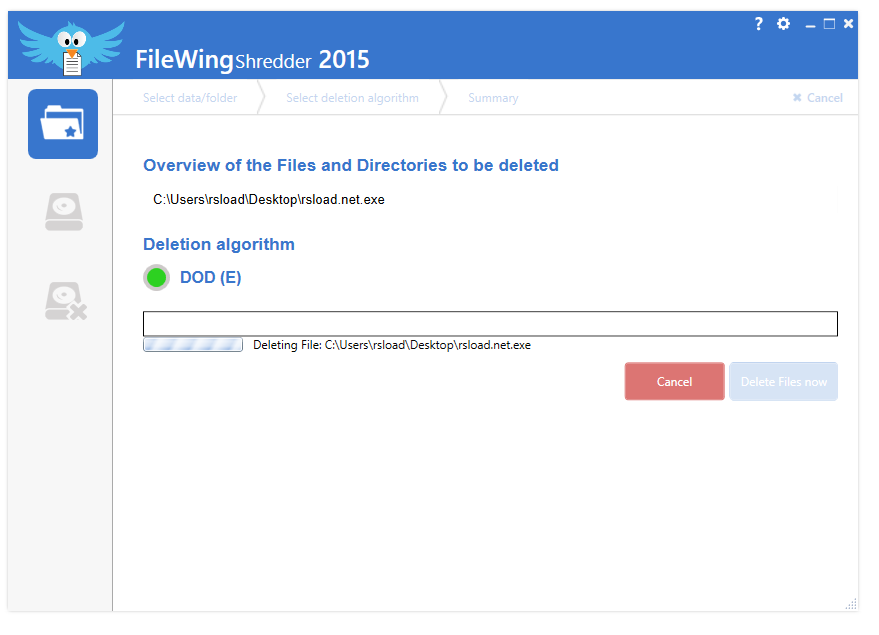The width and height of the screenshot is (879, 635).
Task: Maximize the FileWing Shredder window
Action: pos(829,24)
